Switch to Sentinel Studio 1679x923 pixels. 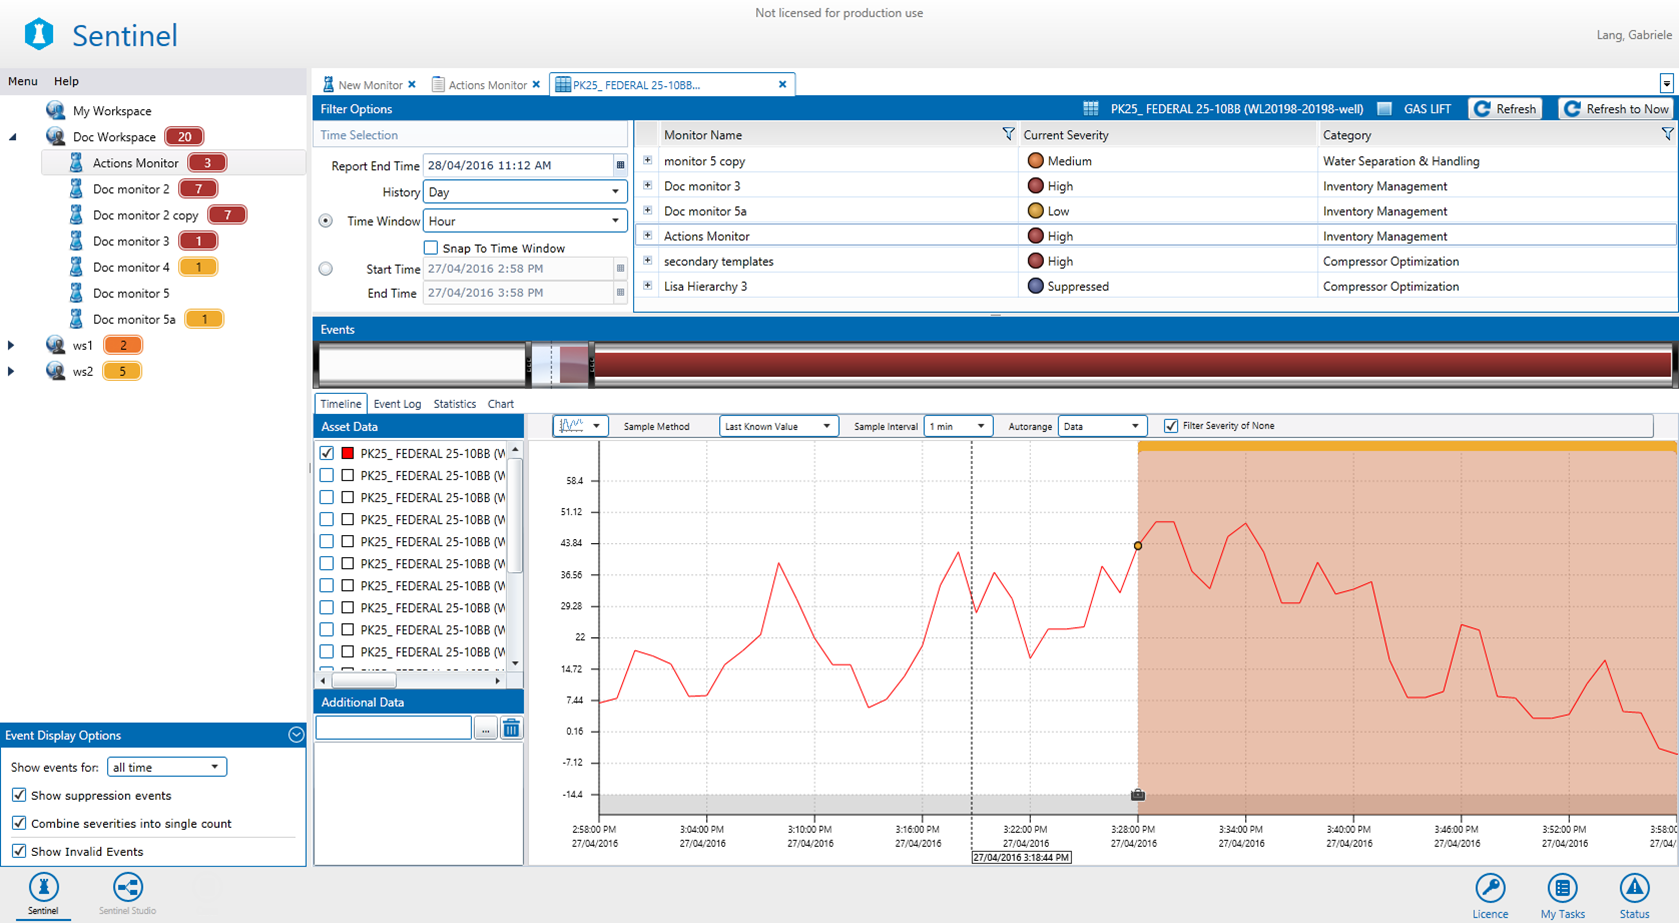tap(127, 889)
